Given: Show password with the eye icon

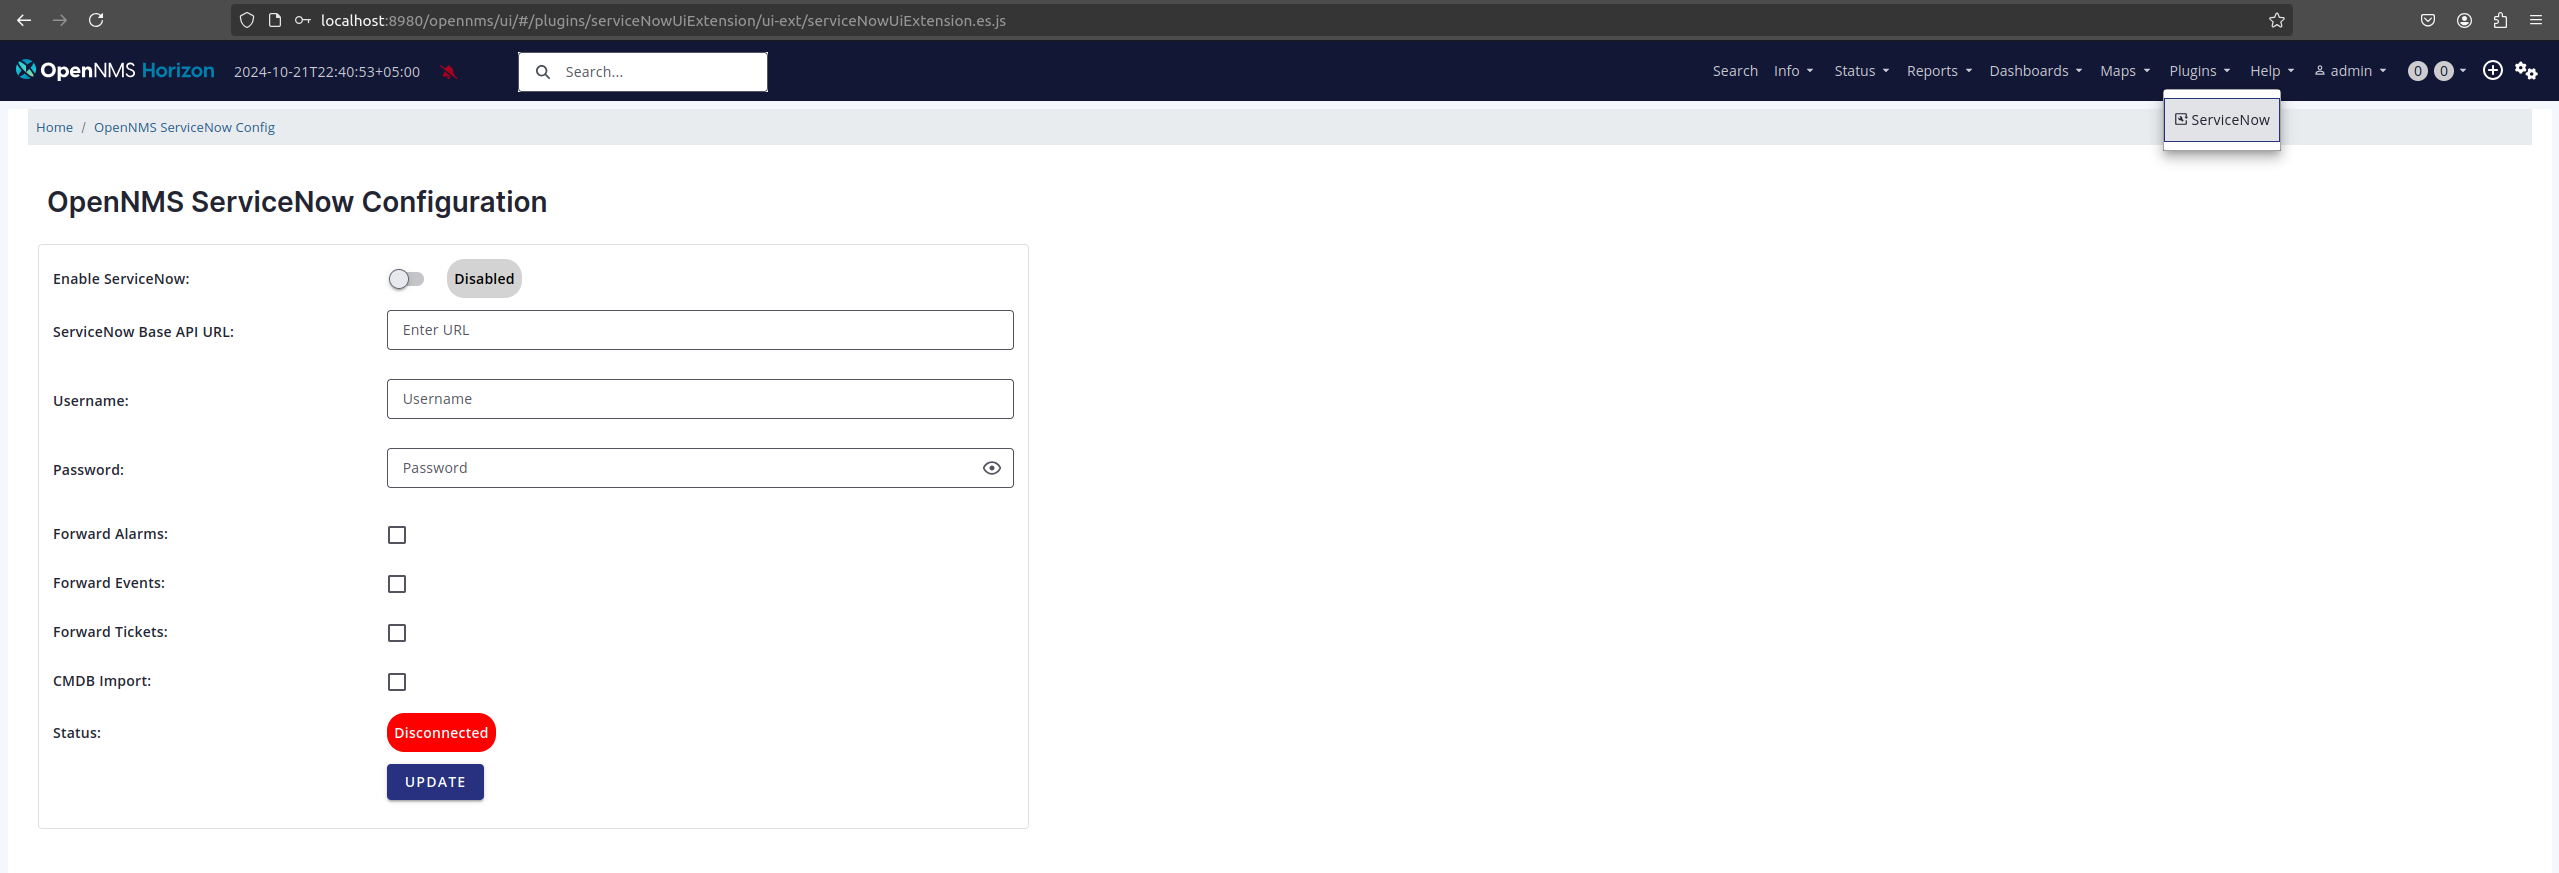Looking at the screenshot, I should [992, 468].
